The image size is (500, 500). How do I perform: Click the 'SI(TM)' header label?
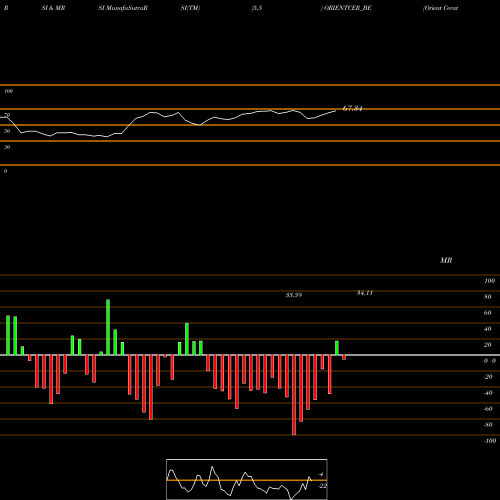tap(190, 8)
